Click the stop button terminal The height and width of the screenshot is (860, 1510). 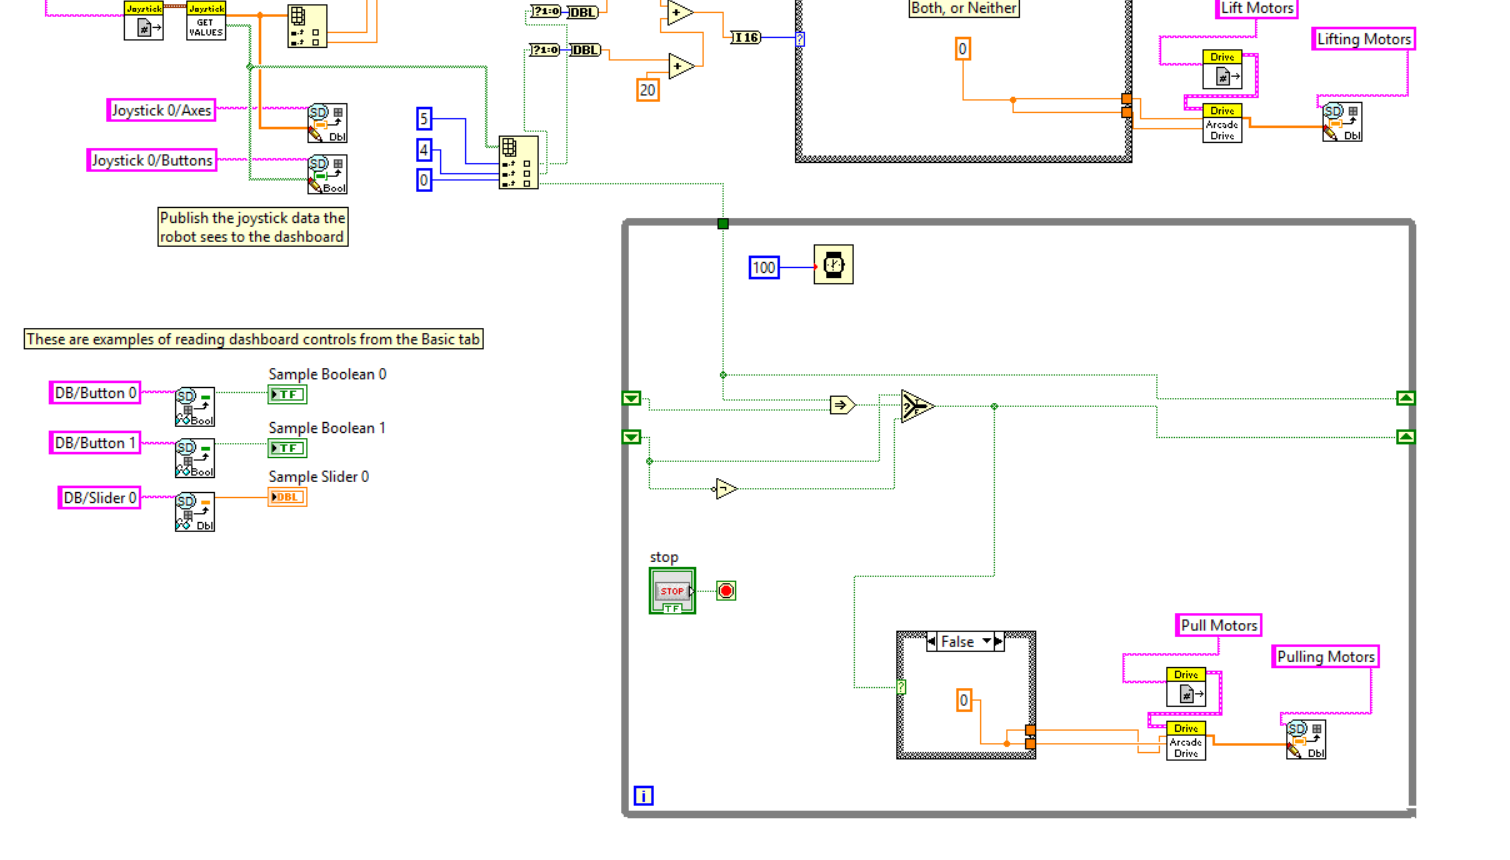(672, 591)
